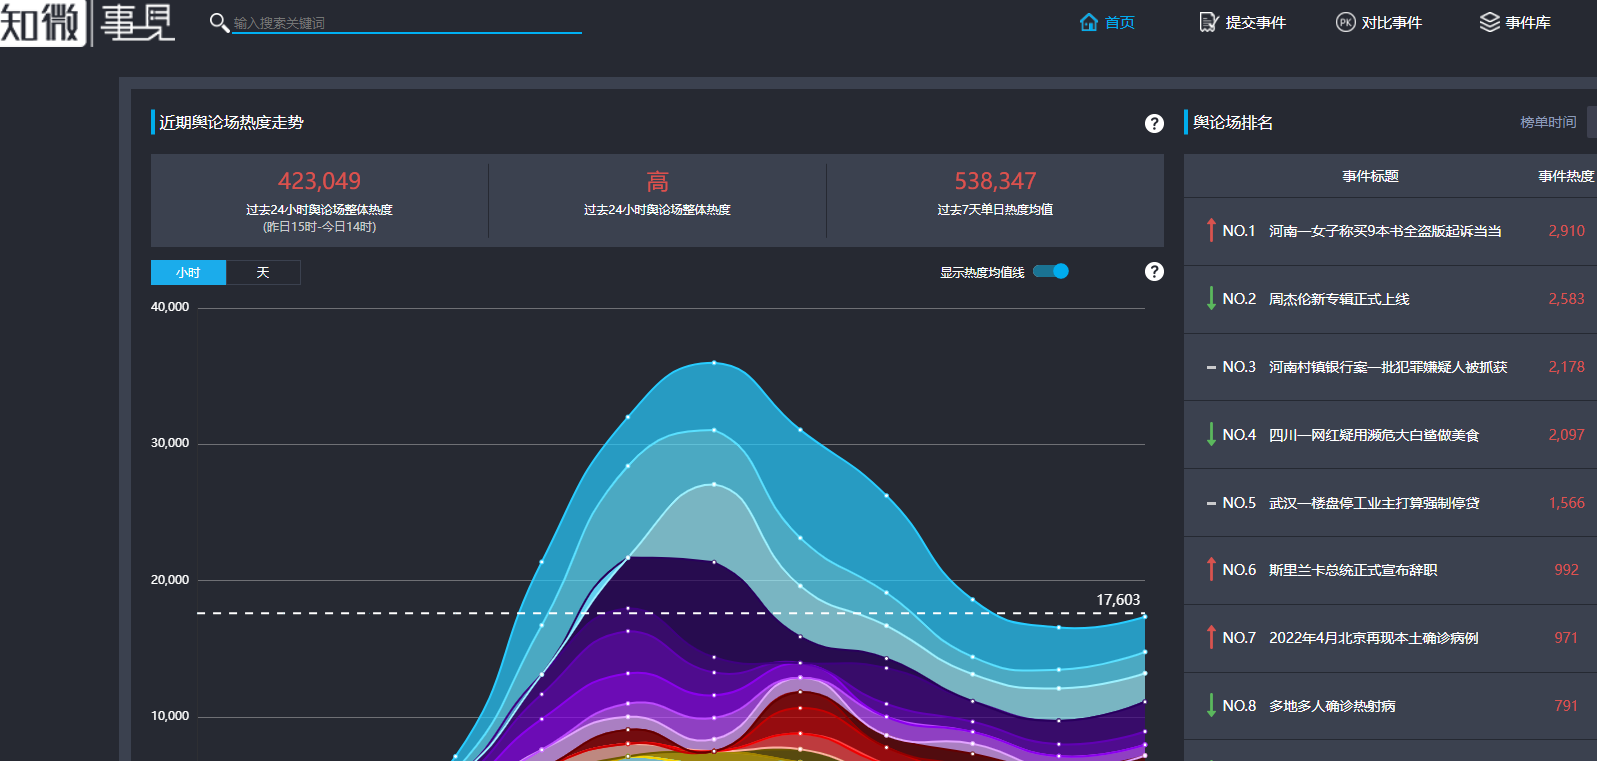Click the 10,000 y-axis label
Viewport: 1597px width, 761px height.
[x=170, y=716]
